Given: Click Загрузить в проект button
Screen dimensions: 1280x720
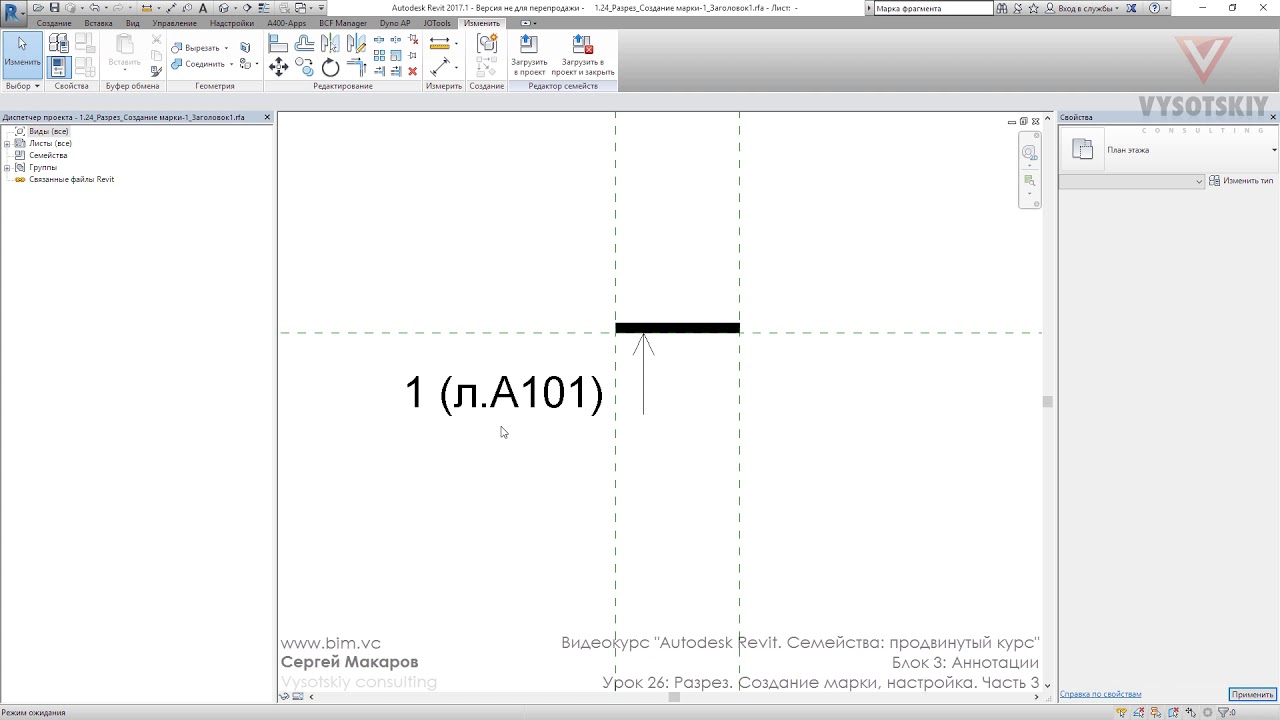Looking at the screenshot, I should pyautogui.click(x=529, y=56).
